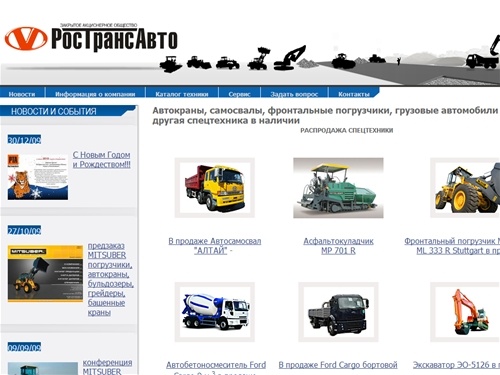Open Асфальтоукладчик MP 701 R link
Screen dimensions: 500x375
[338, 246]
